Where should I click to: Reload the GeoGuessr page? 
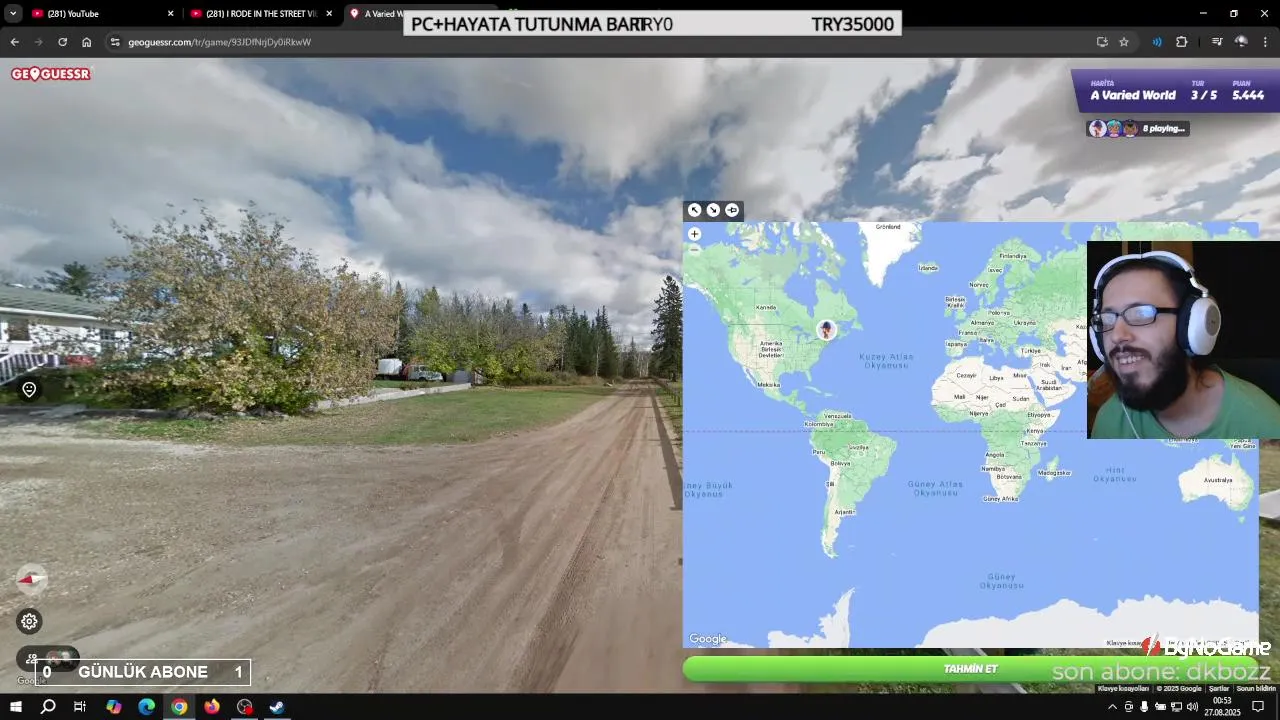tap(62, 42)
